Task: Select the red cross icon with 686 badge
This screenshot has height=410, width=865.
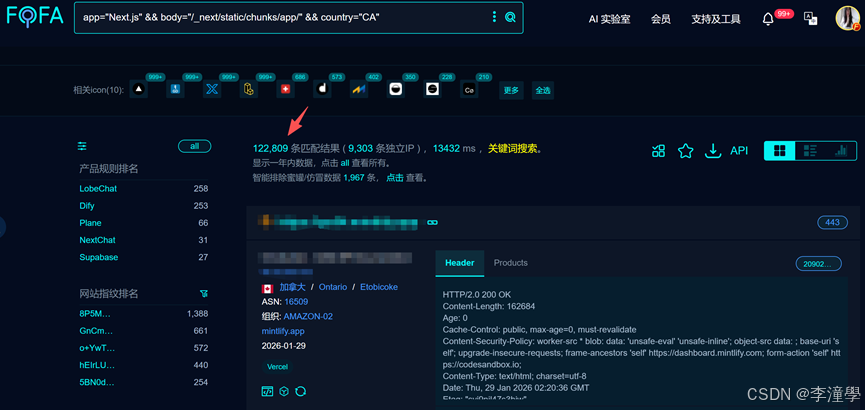Action: 285,89
